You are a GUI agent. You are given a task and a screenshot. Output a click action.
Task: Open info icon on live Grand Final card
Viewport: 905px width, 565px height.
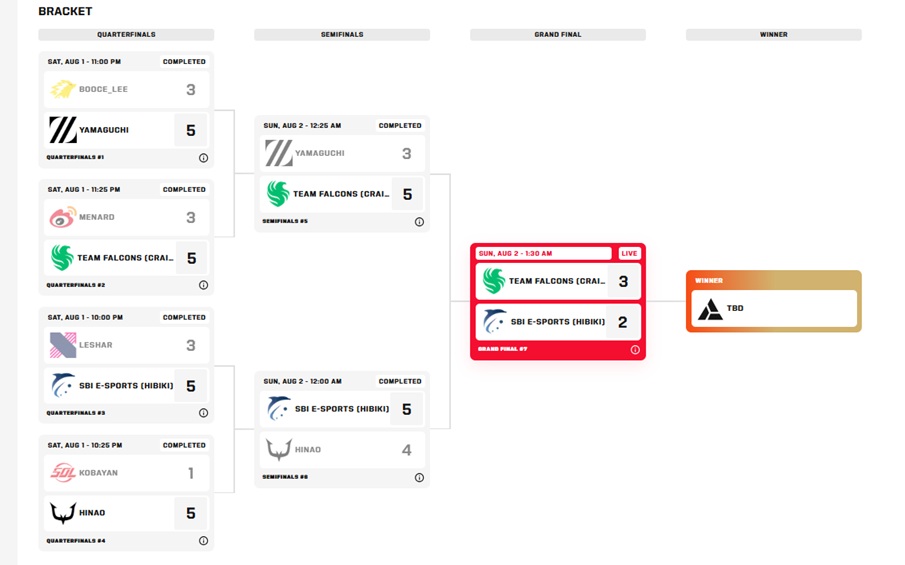tap(635, 350)
